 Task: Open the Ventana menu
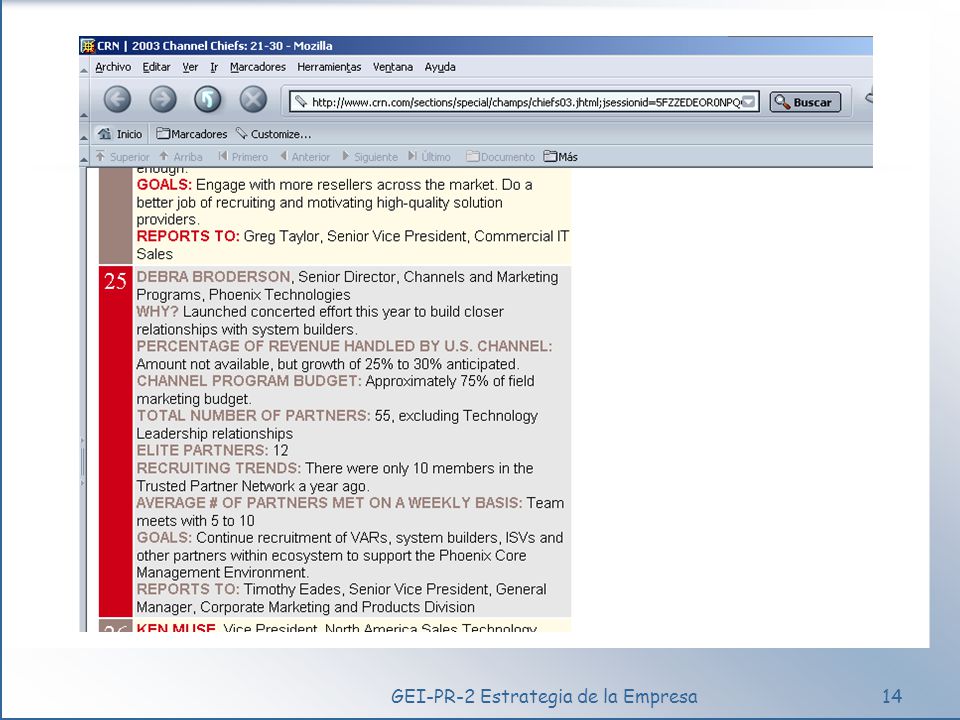pos(393,67)
